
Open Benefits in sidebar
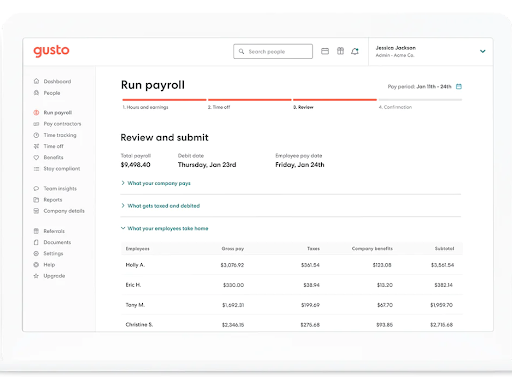point(53,157)
